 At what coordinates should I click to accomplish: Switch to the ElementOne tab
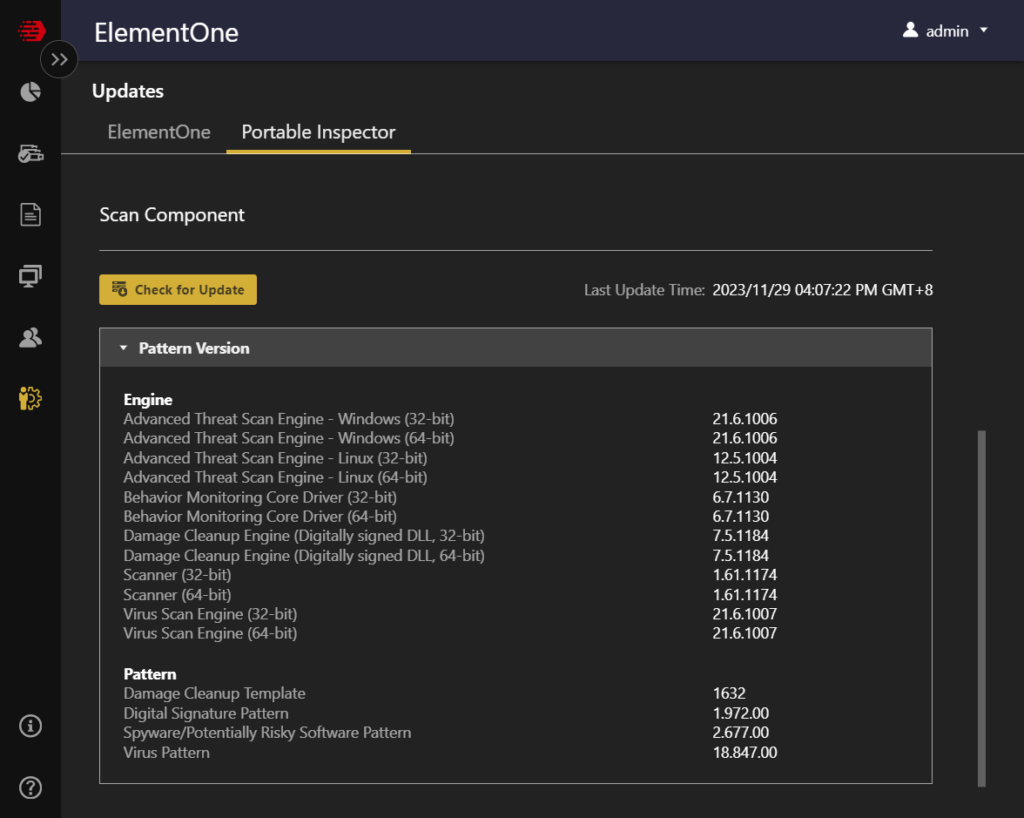[159, 132]
